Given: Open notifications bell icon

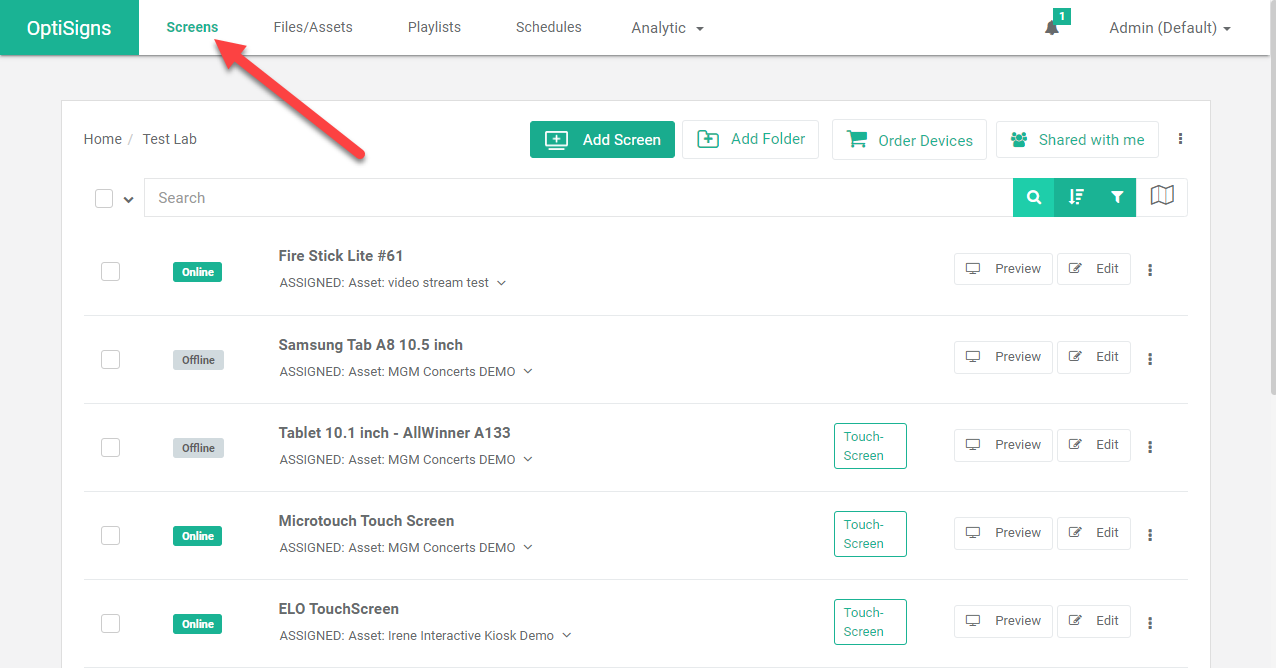Looking at the screenshot, I should (1052, 28).
